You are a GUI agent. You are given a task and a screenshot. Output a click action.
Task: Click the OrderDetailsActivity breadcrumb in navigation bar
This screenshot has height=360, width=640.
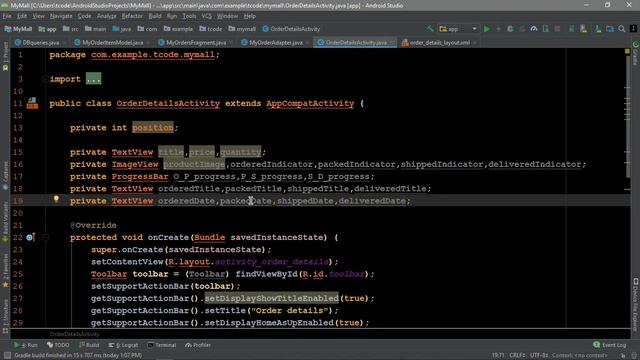(x=291, y=29)
